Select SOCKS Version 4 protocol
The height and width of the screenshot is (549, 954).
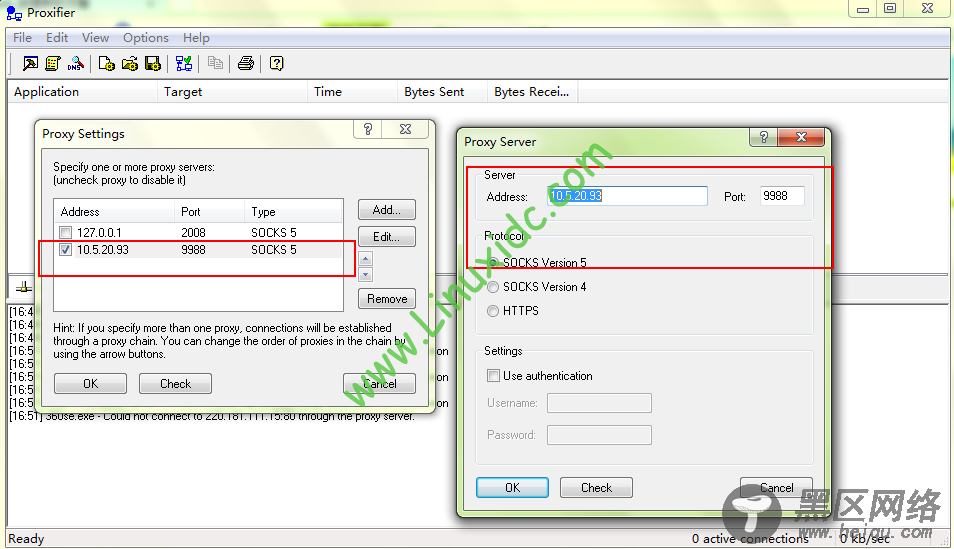click(493, 287)
